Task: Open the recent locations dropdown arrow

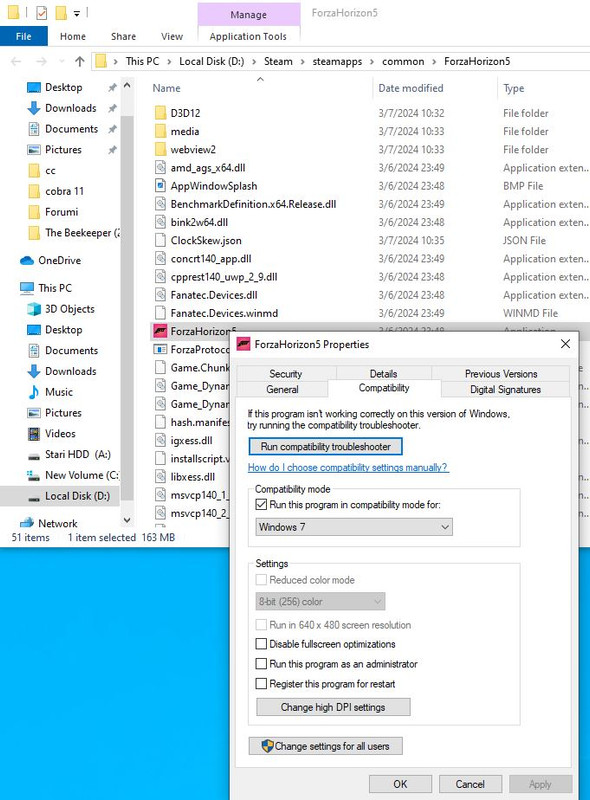Action: [x=62, y=62]
